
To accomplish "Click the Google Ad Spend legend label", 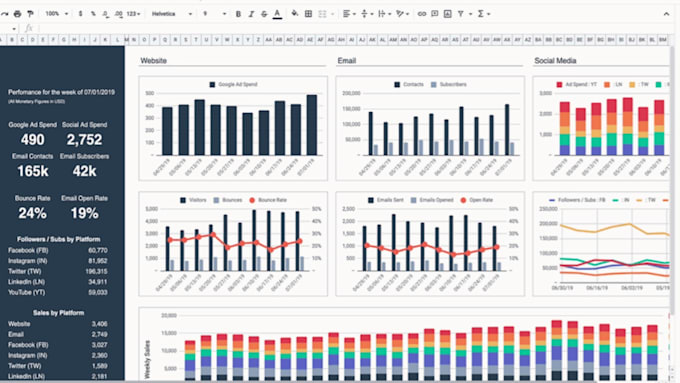I will click(238, 85).
